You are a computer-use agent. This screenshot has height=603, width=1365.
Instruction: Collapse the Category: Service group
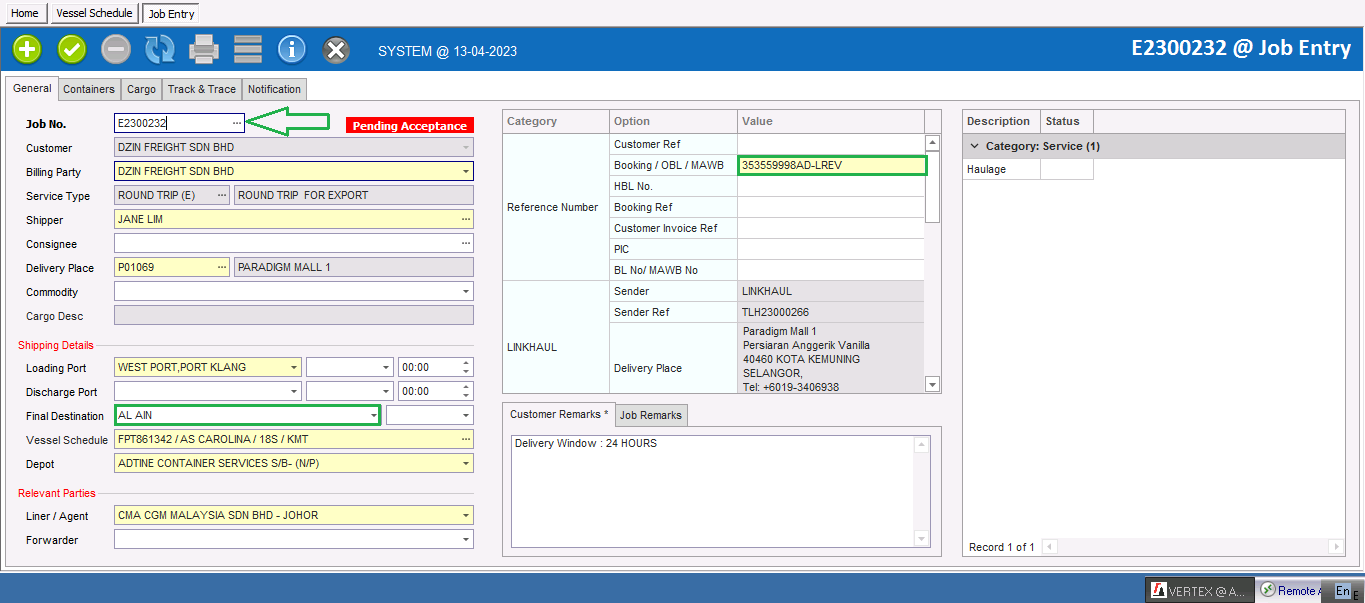click(x=974, y=146)
